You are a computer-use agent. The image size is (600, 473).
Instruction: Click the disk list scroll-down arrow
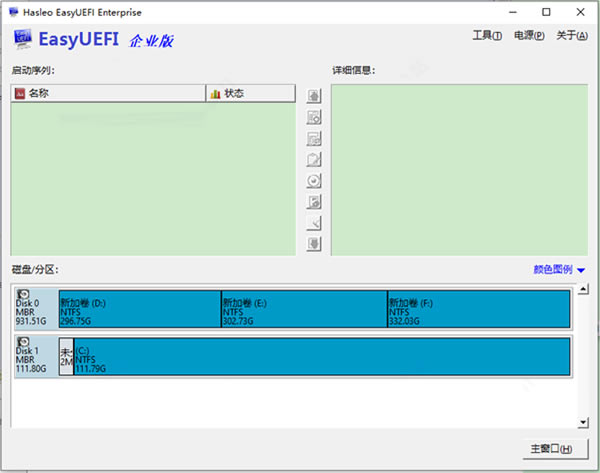[583, 422]
